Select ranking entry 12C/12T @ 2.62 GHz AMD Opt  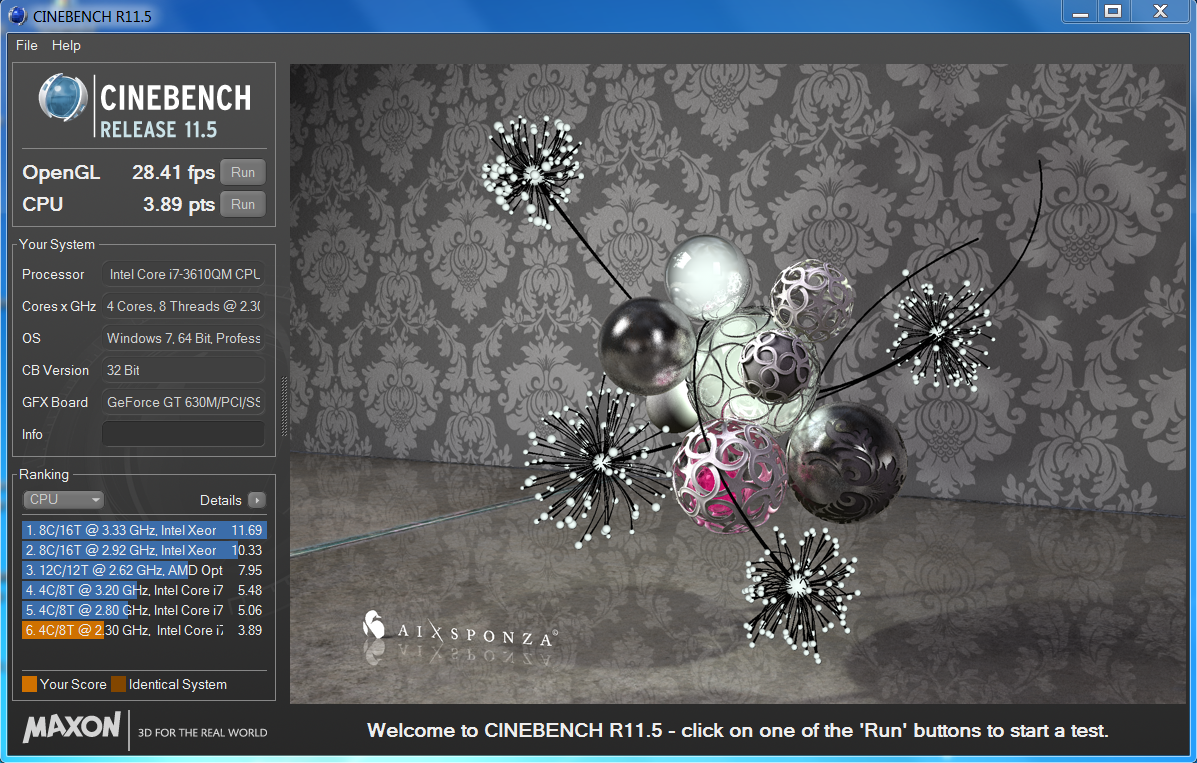coord(144,570)
